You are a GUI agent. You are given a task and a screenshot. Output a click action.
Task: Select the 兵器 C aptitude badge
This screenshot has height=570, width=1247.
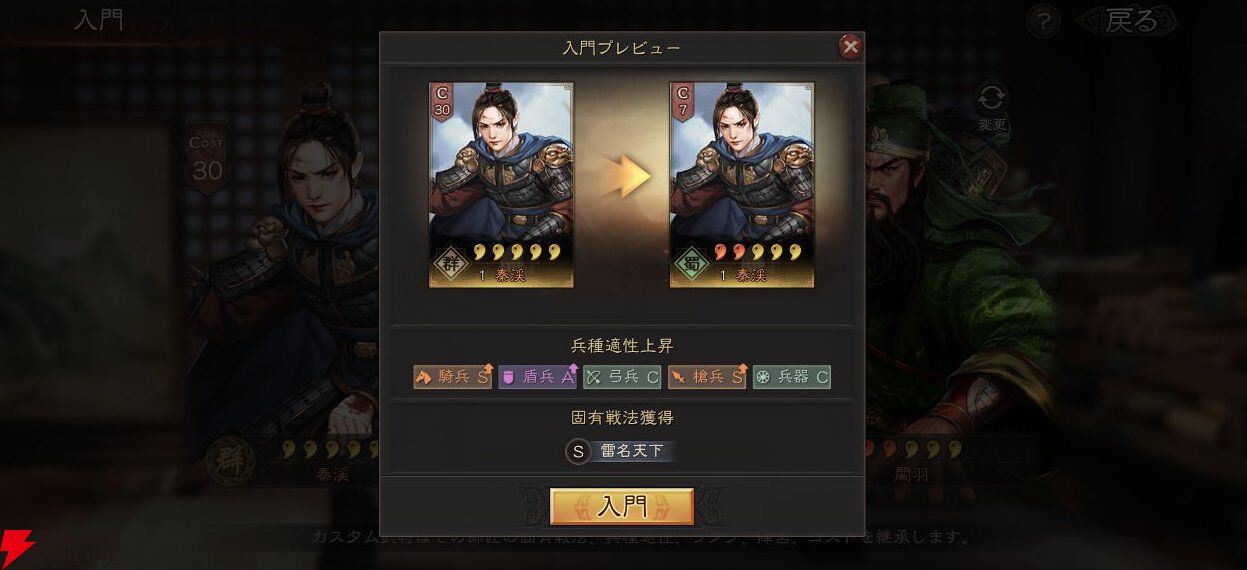click(791, 377)
